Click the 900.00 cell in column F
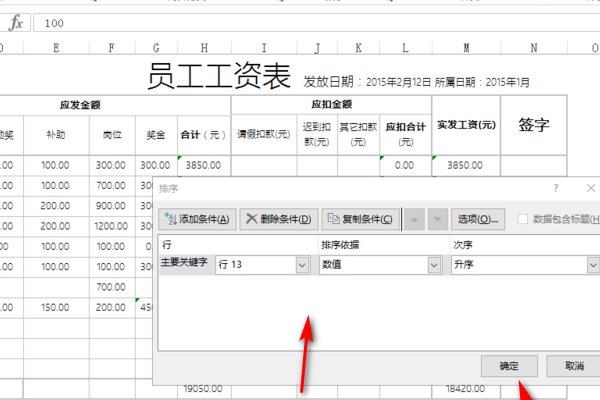 click(112, 206)
